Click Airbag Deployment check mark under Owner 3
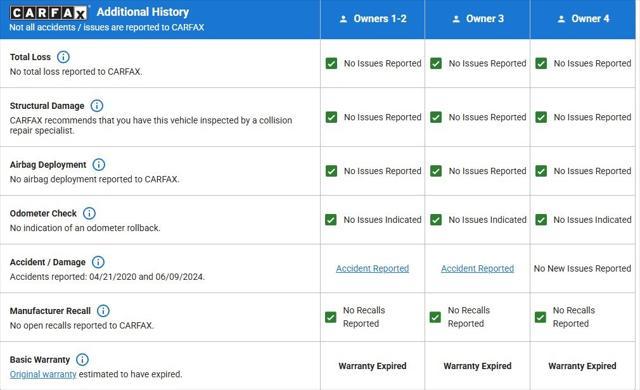 coord(436,171)
